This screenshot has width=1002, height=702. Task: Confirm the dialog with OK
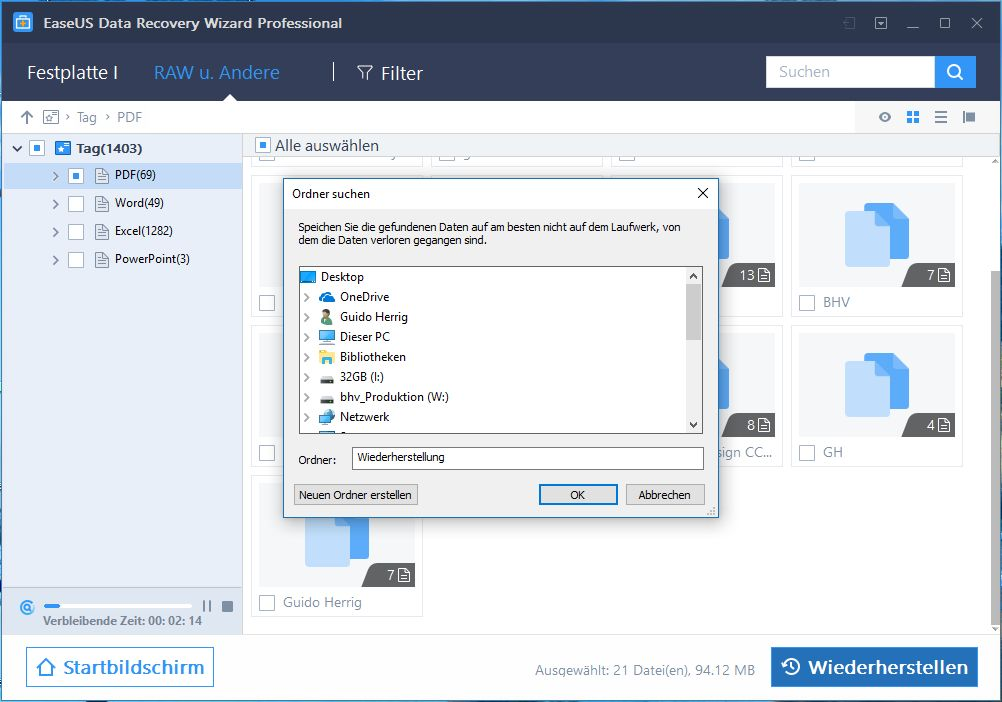[578, 494]
